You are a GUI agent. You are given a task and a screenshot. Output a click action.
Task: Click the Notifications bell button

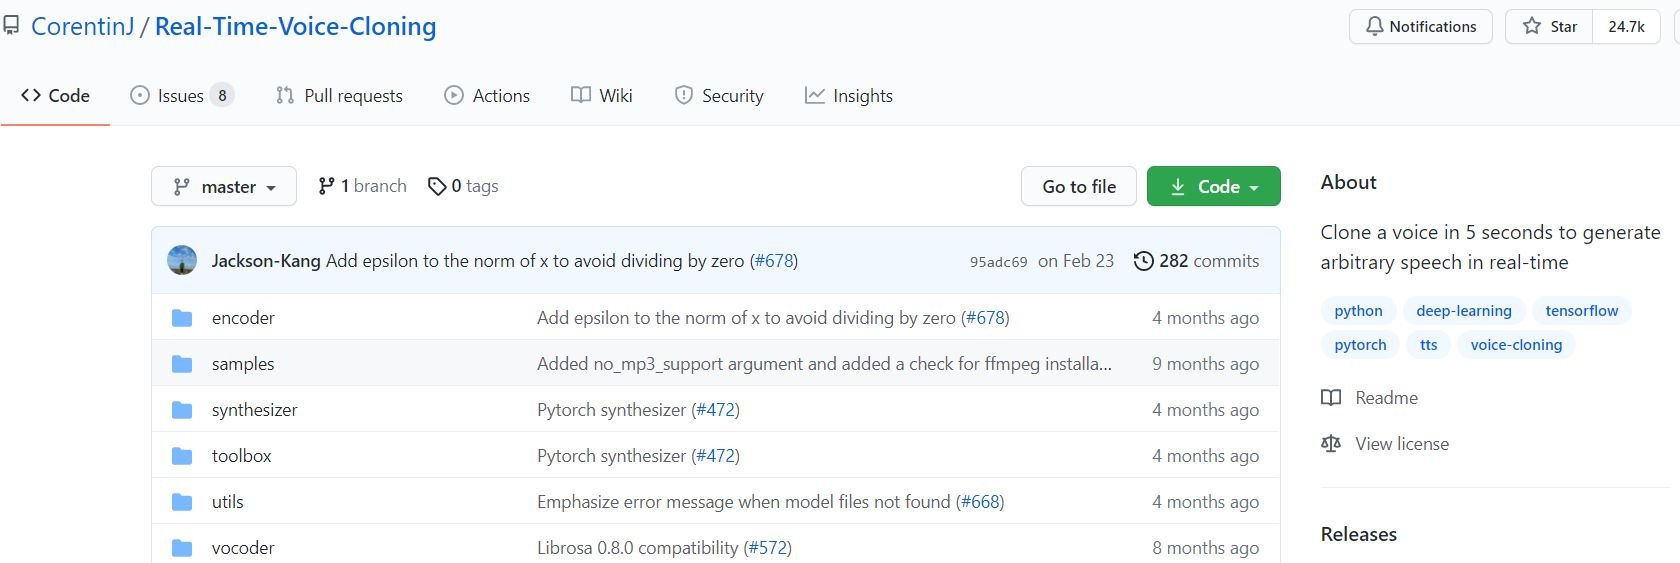point(1421,26)
